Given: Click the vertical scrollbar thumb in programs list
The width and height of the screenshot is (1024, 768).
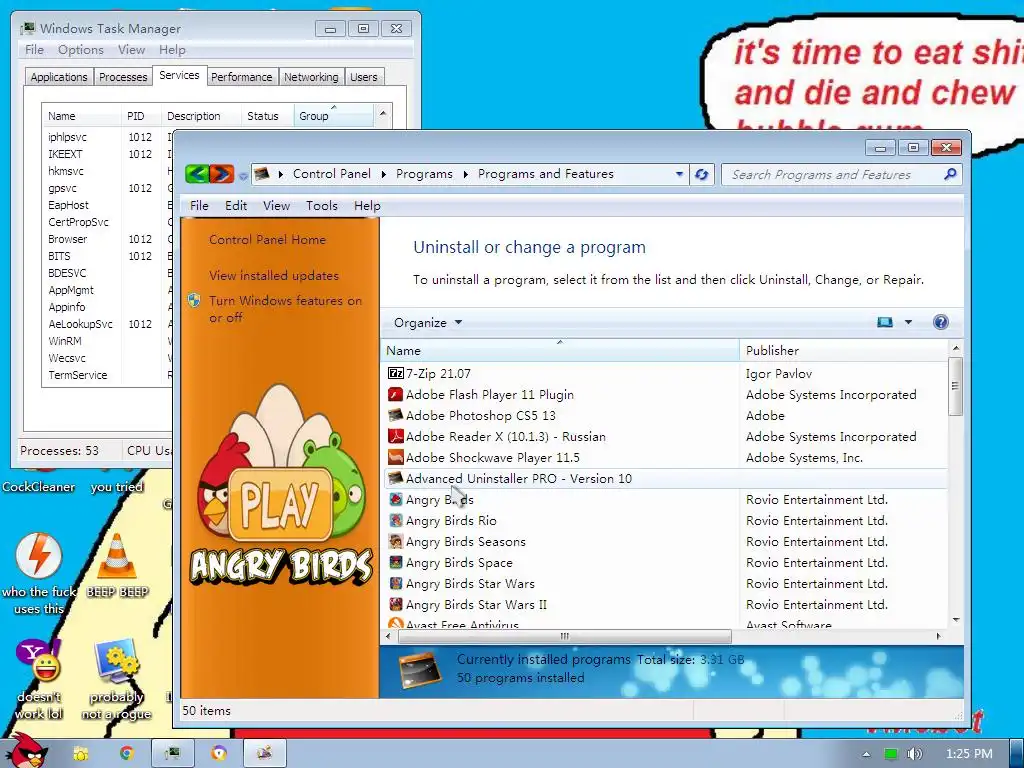Looking at the screenshot, I should (x=955, y=386).
